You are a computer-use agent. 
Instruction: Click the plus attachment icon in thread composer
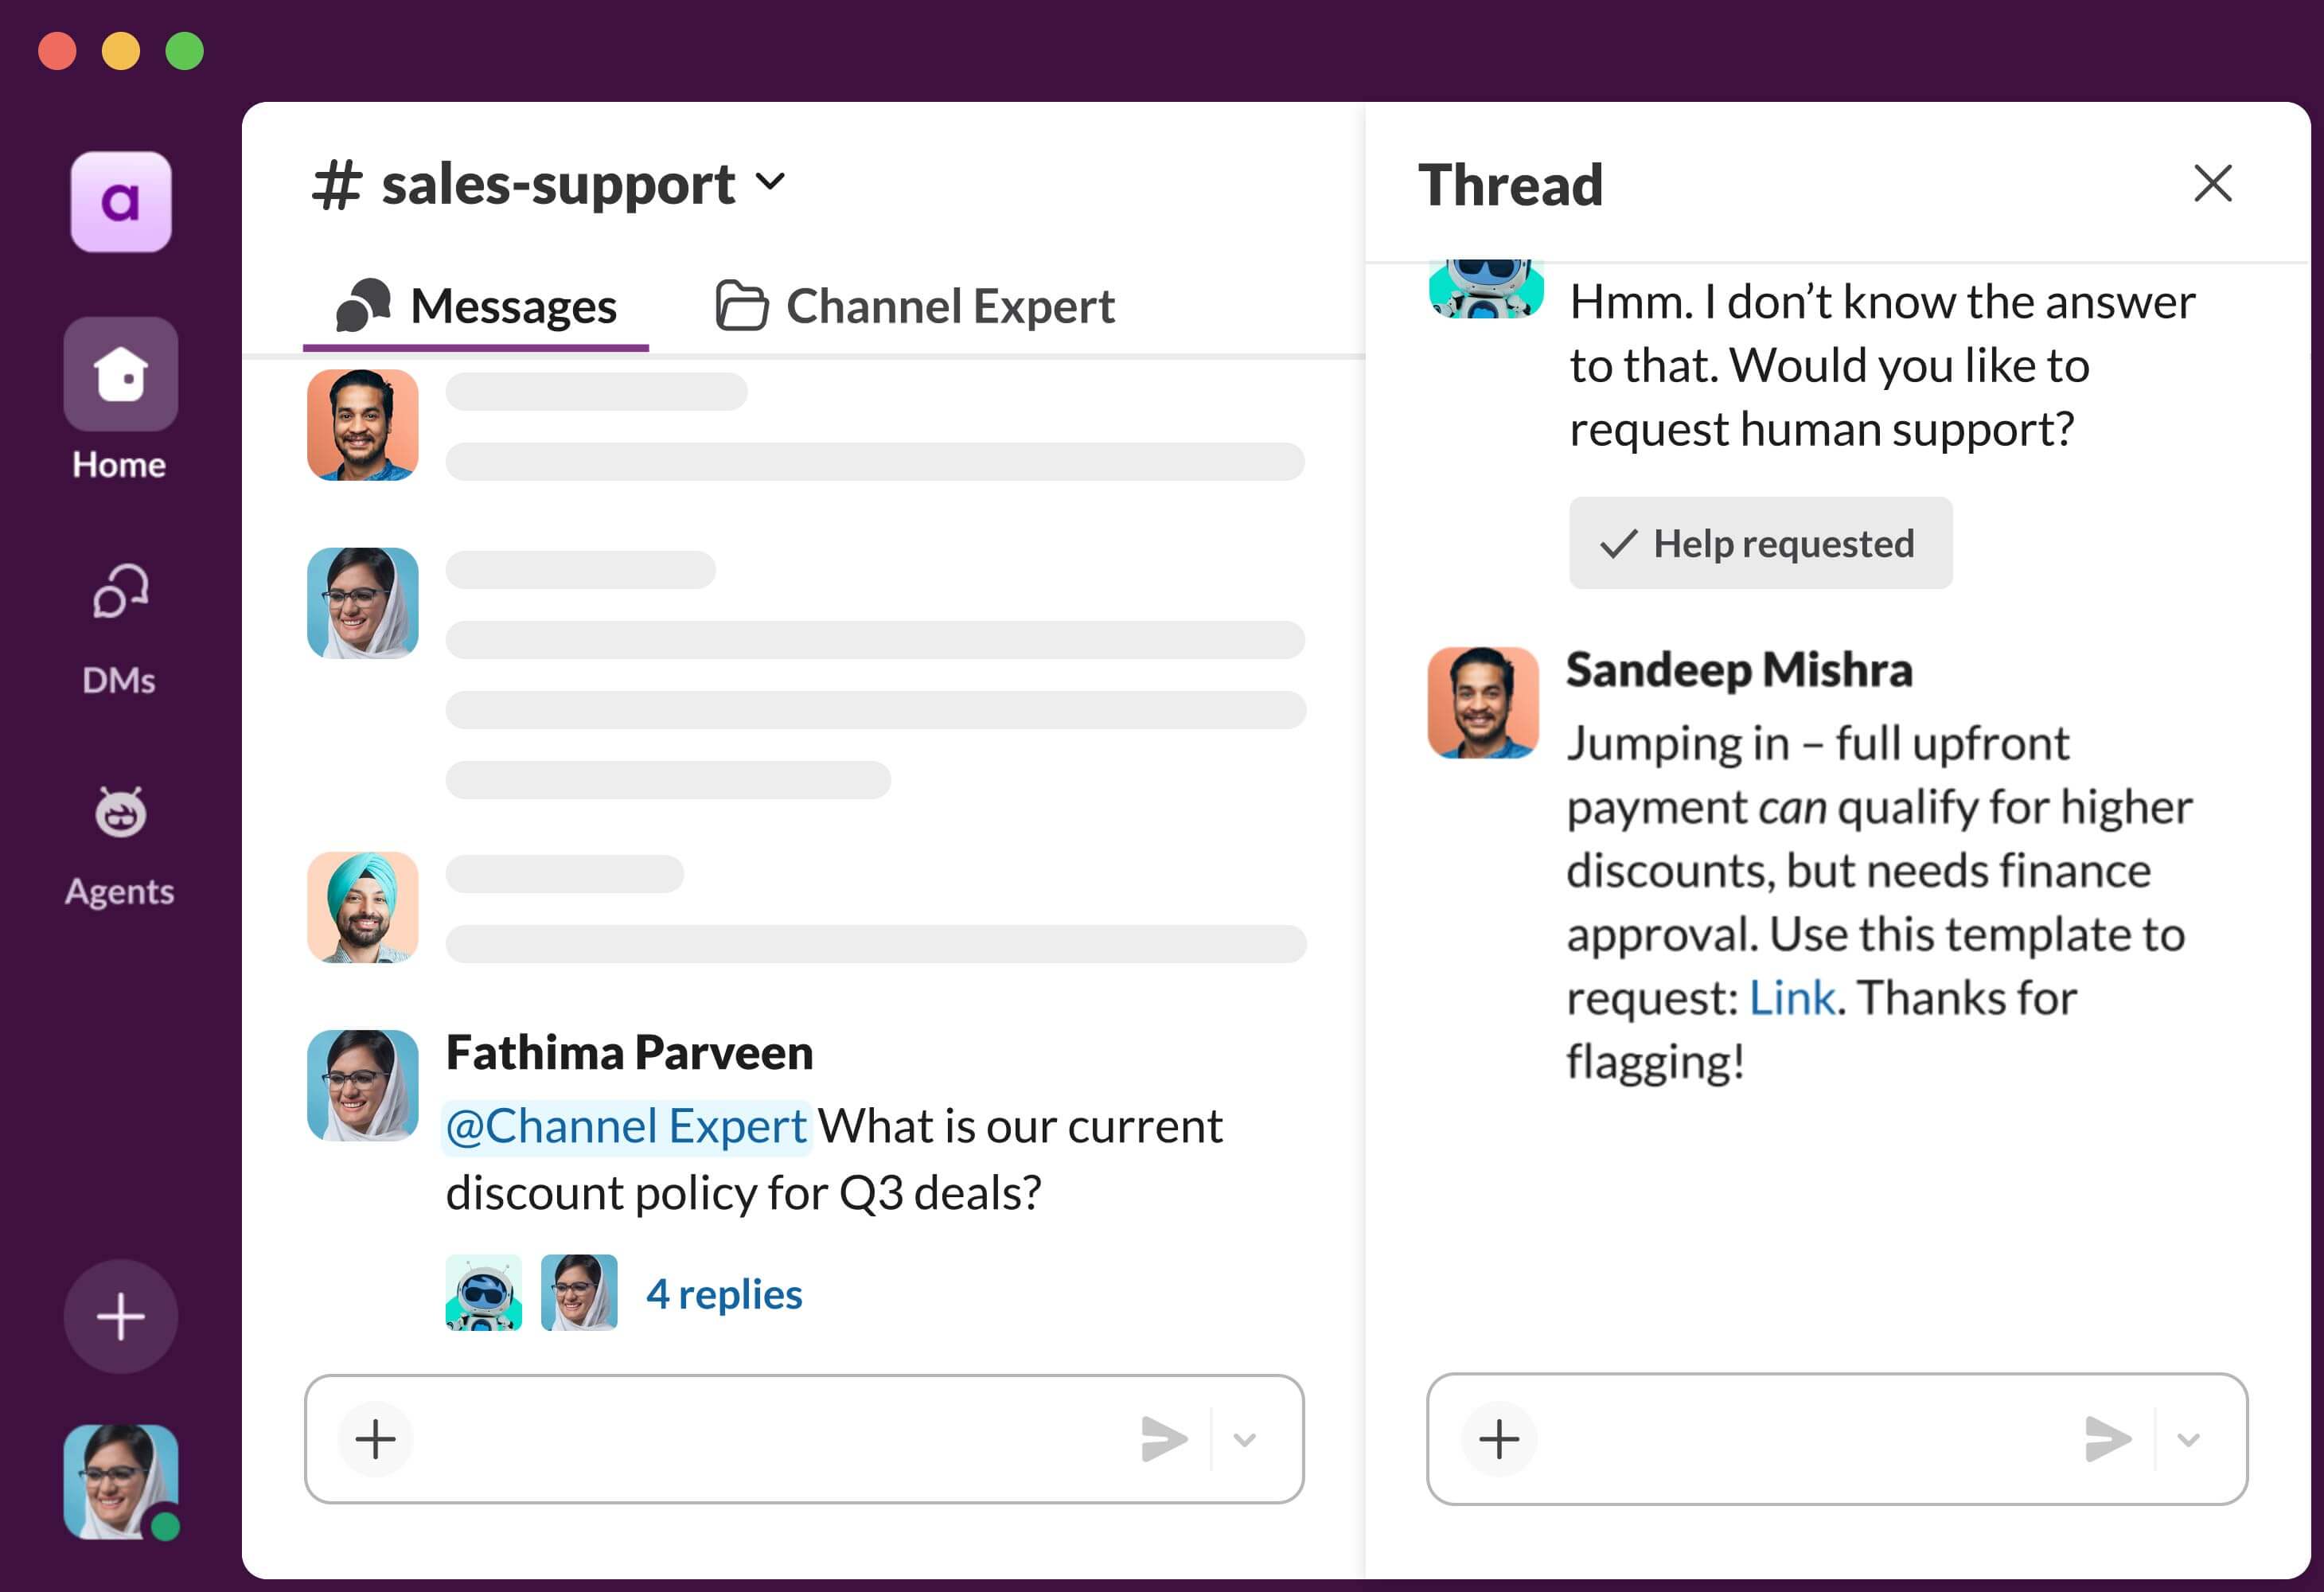point(1499,1439)
